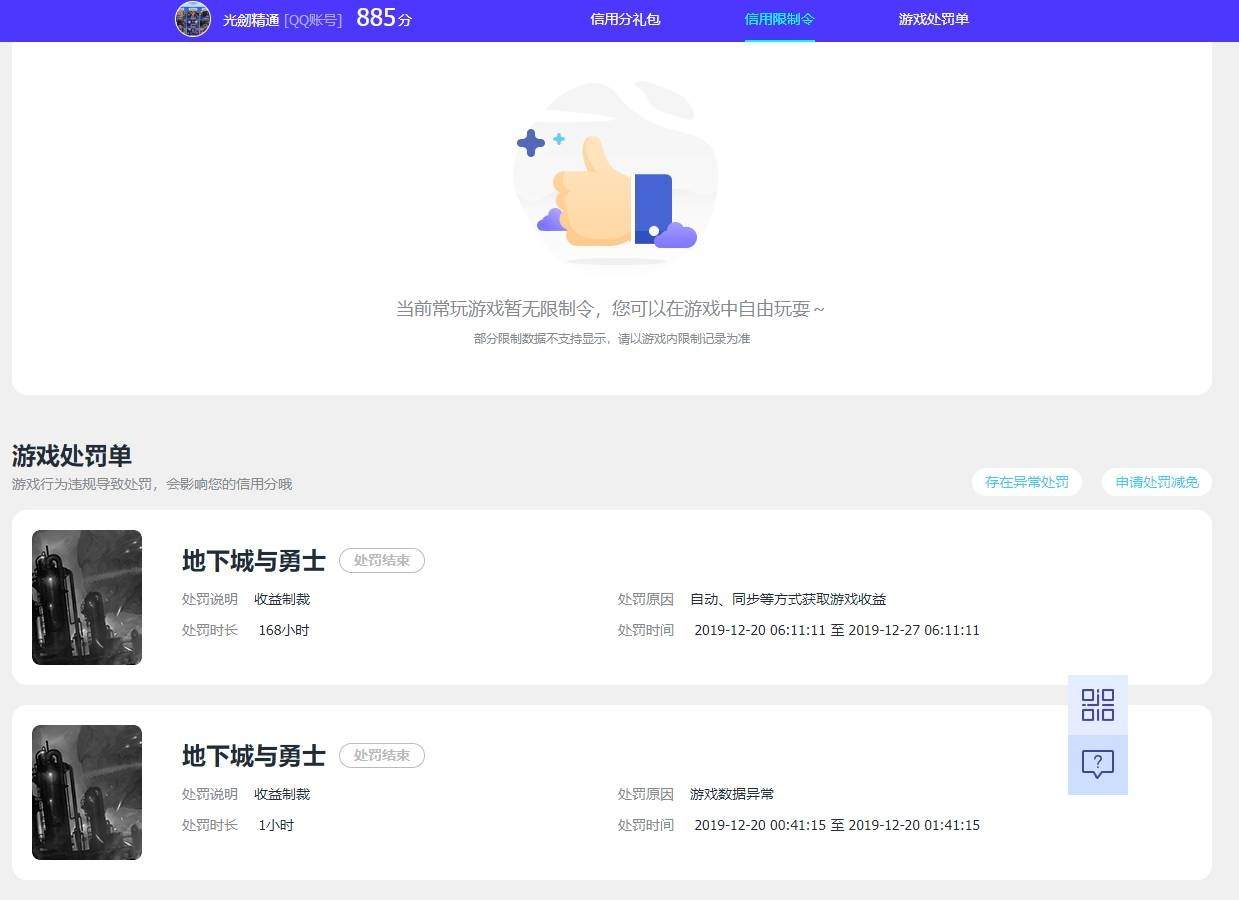Click subtitle 游戏行为违规导致处罚
The height and width of the screenshot is (900, 1239).
[x=152, y=484]
